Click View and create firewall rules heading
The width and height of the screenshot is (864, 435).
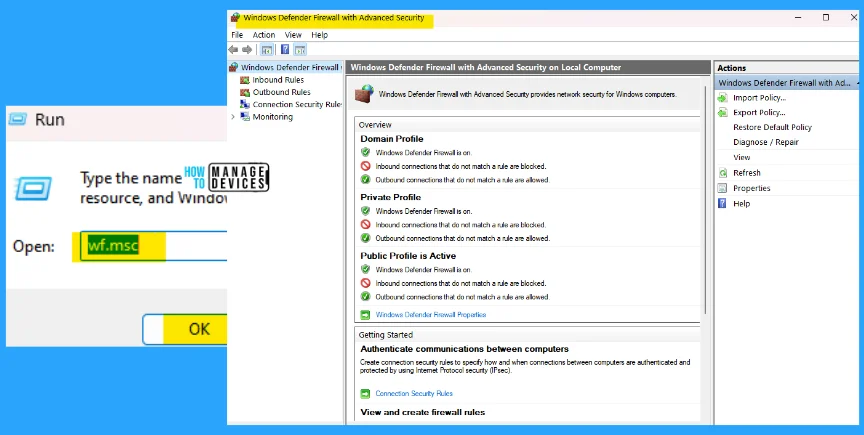click(x=423, y=412)
